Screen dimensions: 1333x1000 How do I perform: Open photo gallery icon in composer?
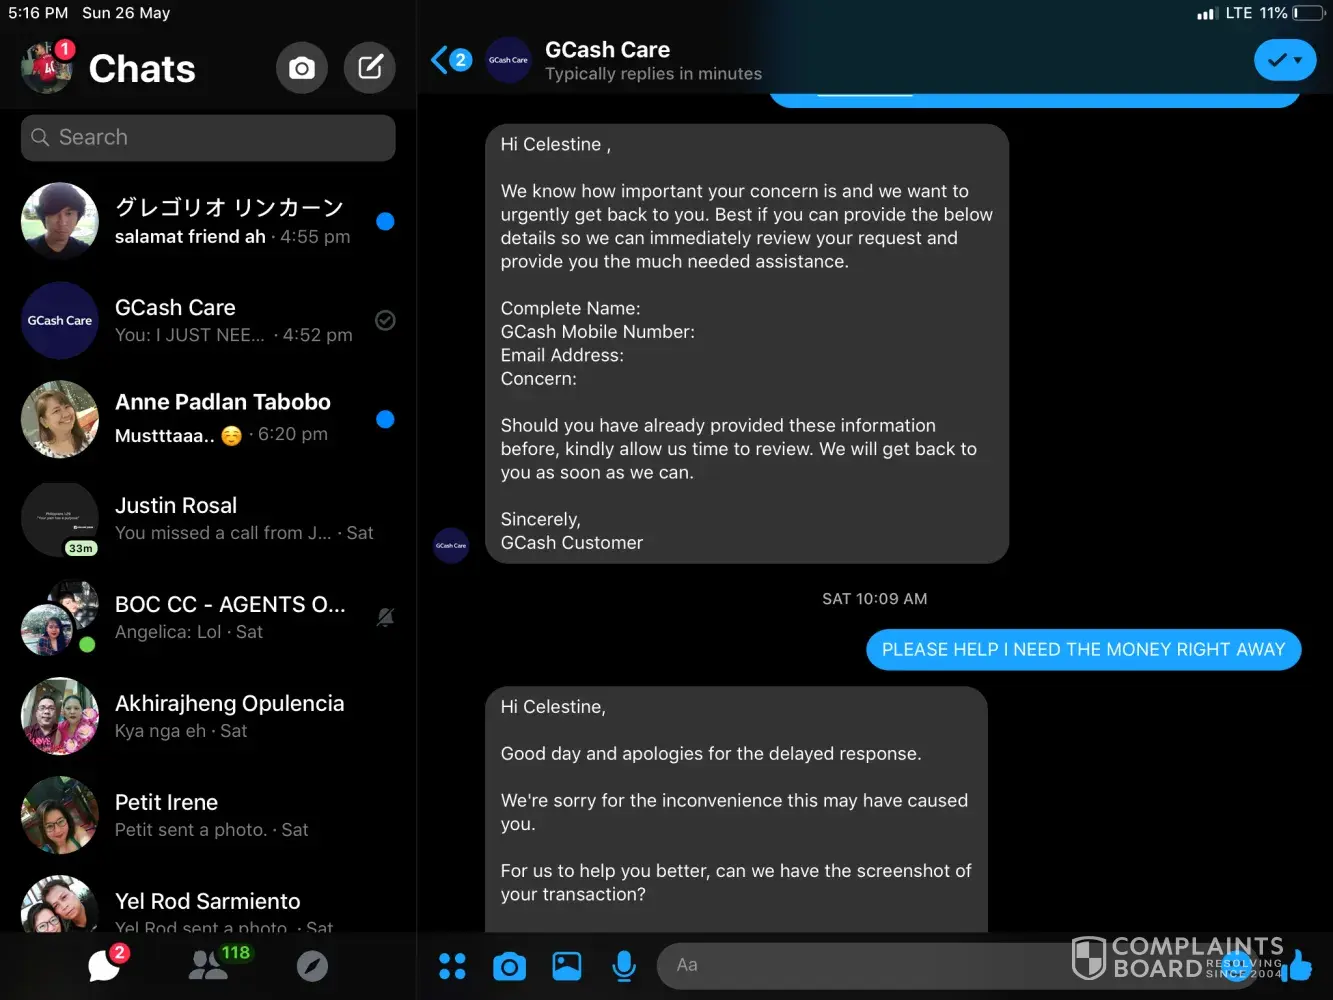coord(567,966)
